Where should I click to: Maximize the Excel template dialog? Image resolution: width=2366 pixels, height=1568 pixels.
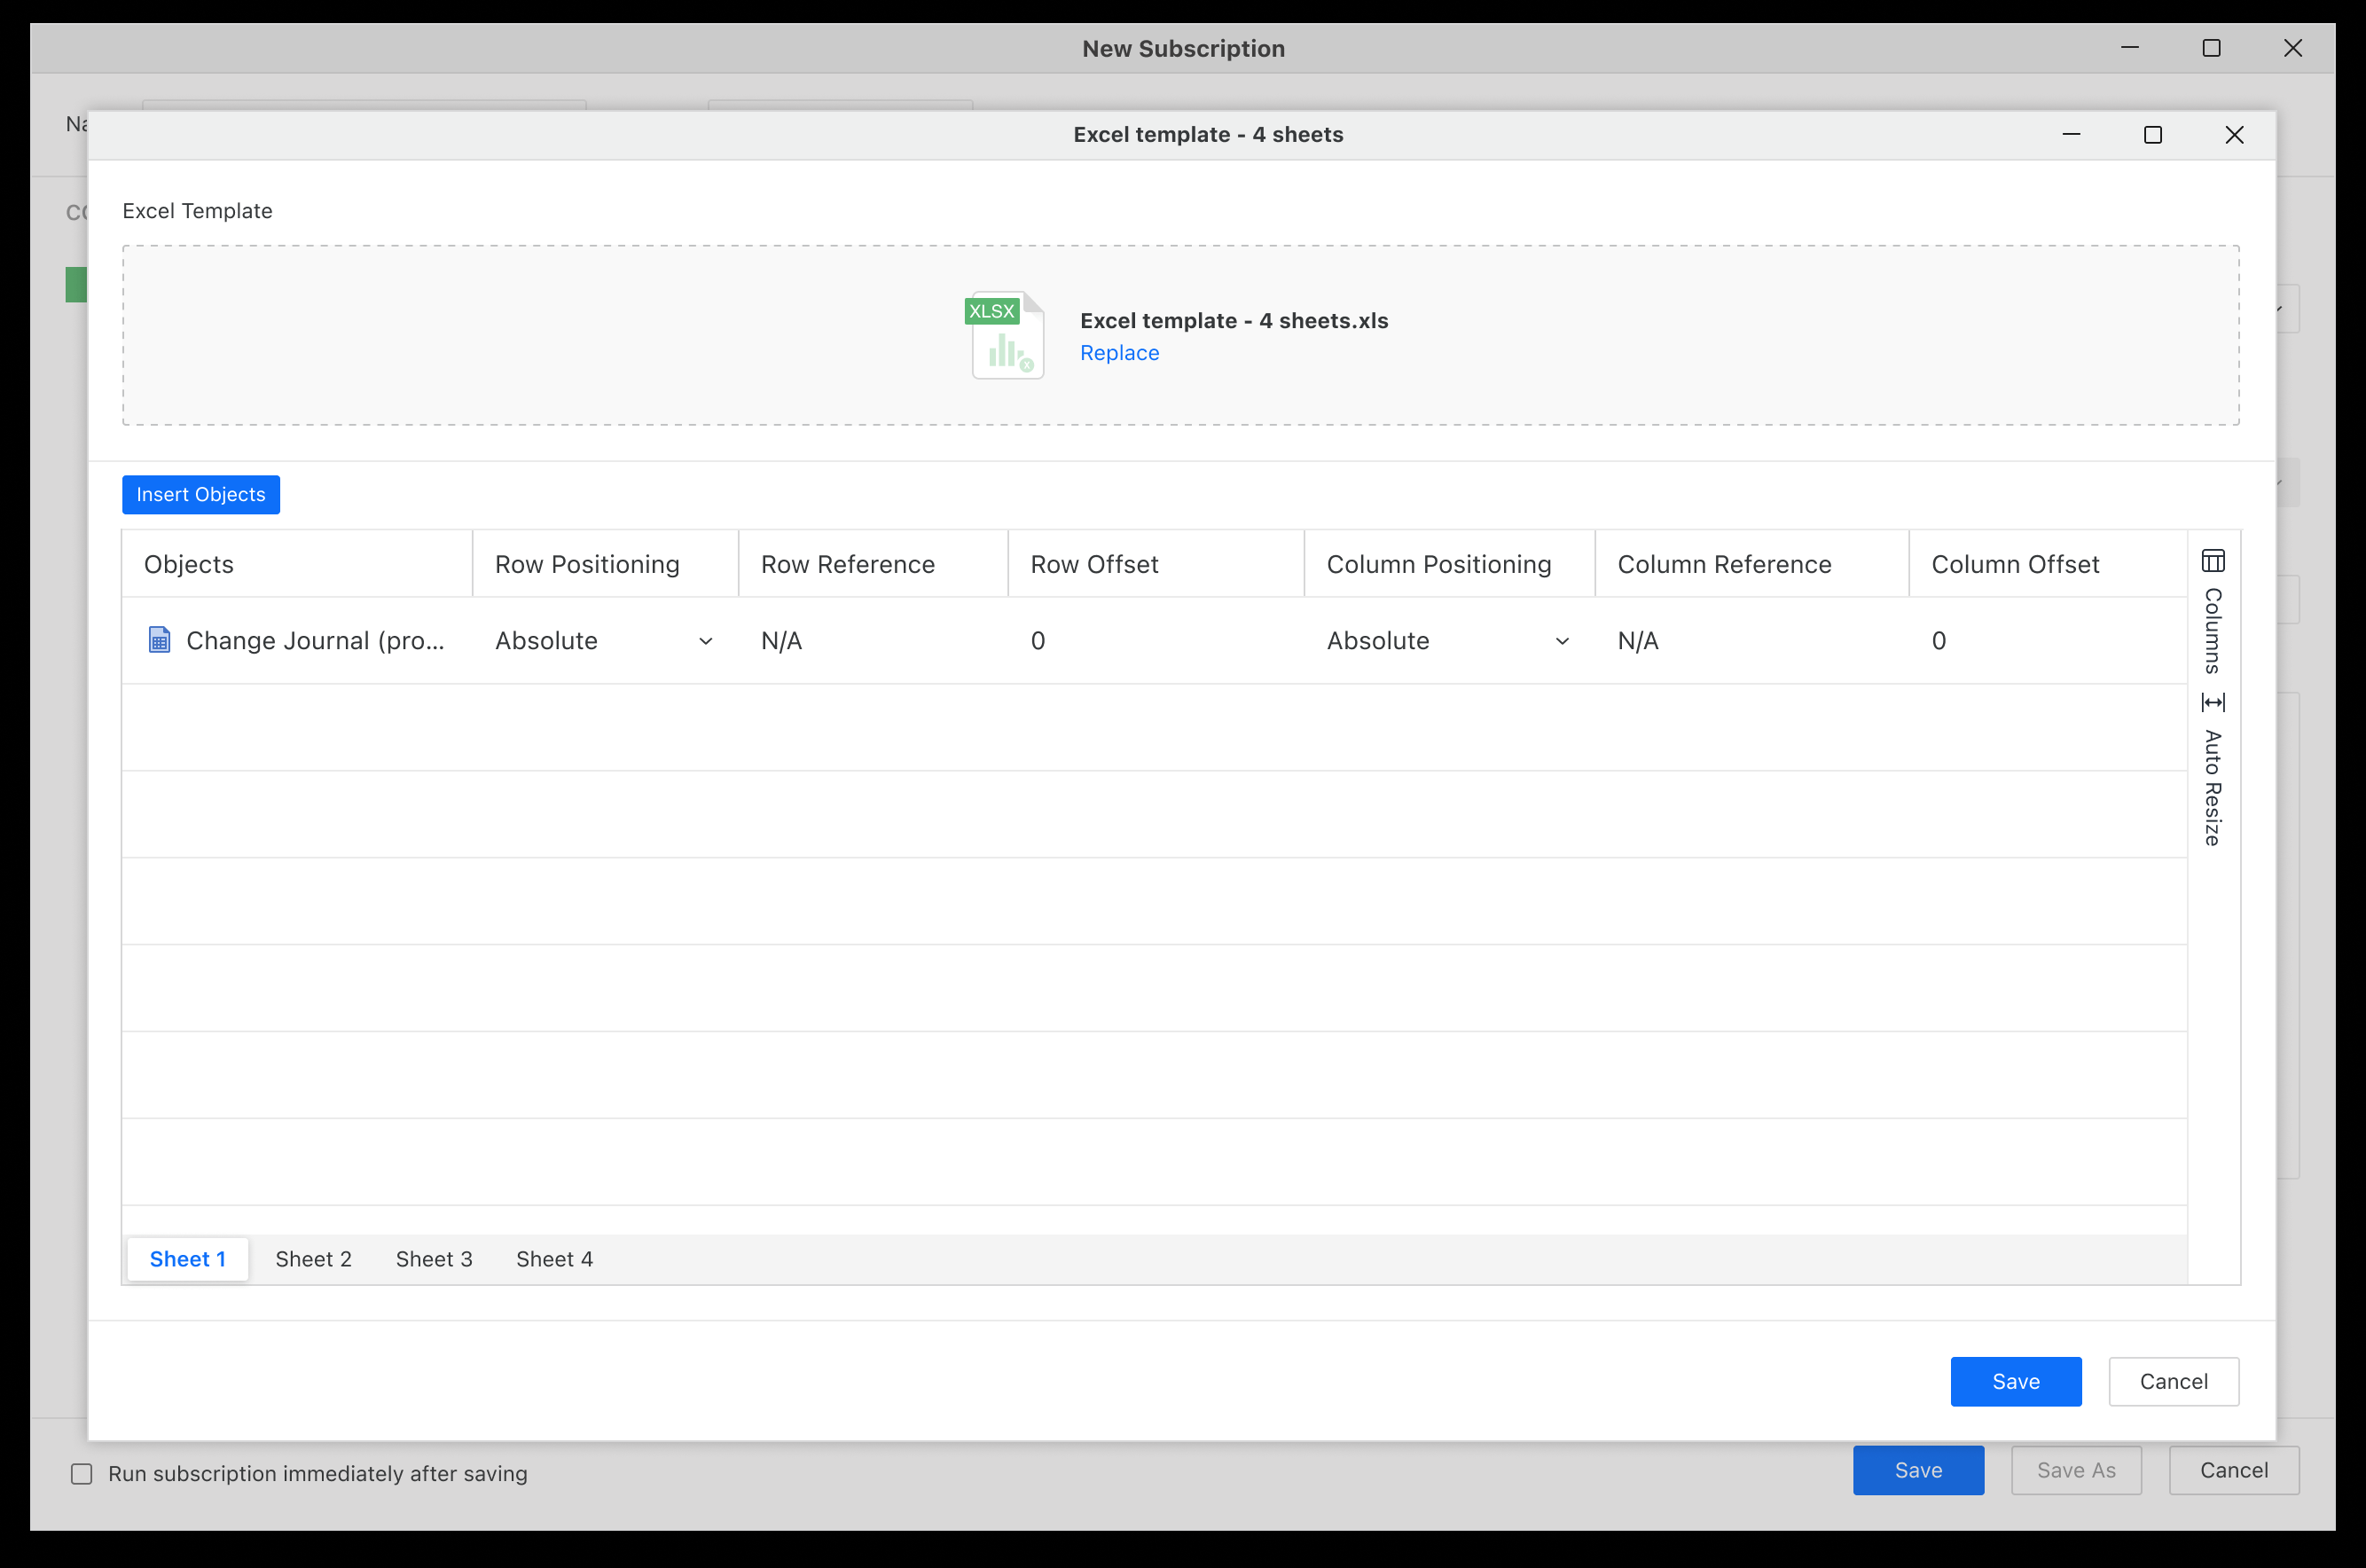pos(2152,135)
